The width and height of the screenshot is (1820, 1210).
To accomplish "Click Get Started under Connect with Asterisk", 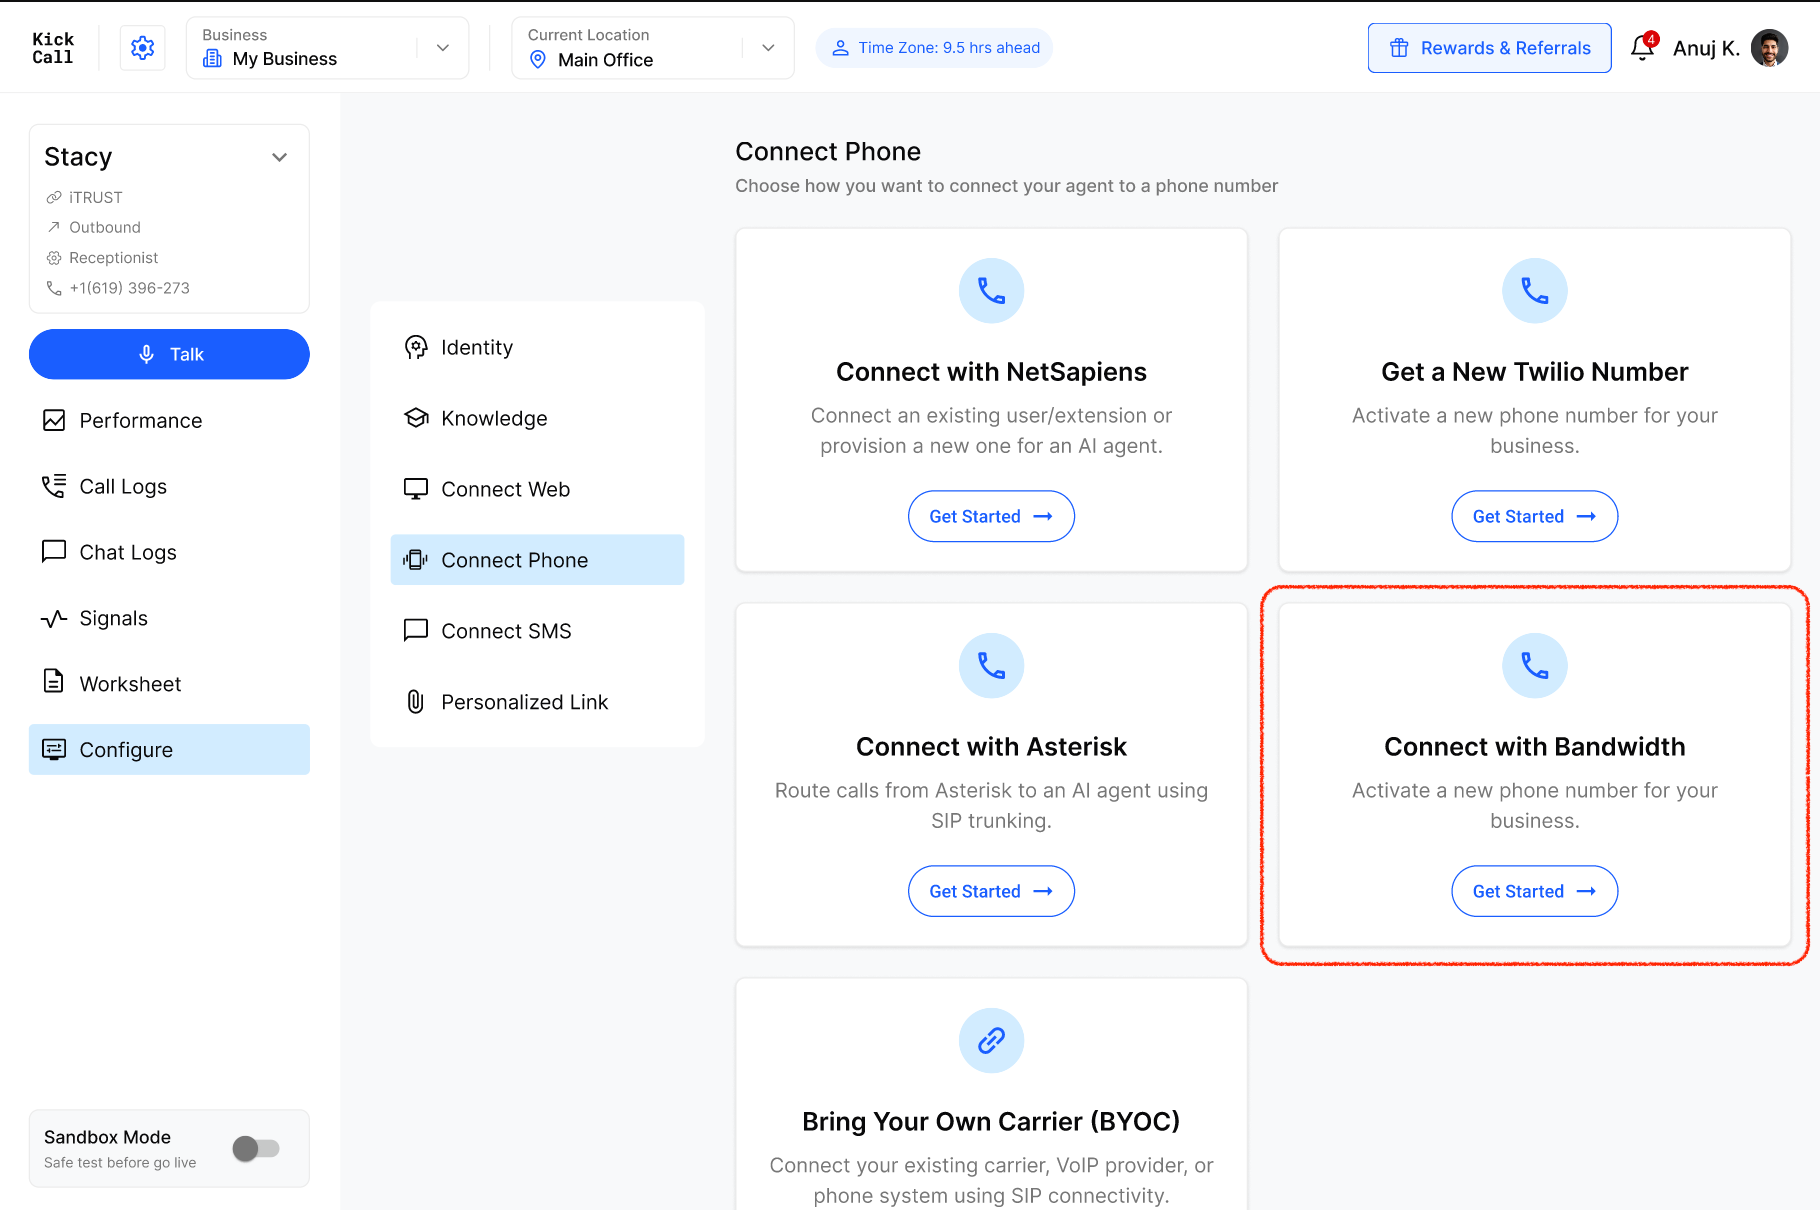I will 991,891.
